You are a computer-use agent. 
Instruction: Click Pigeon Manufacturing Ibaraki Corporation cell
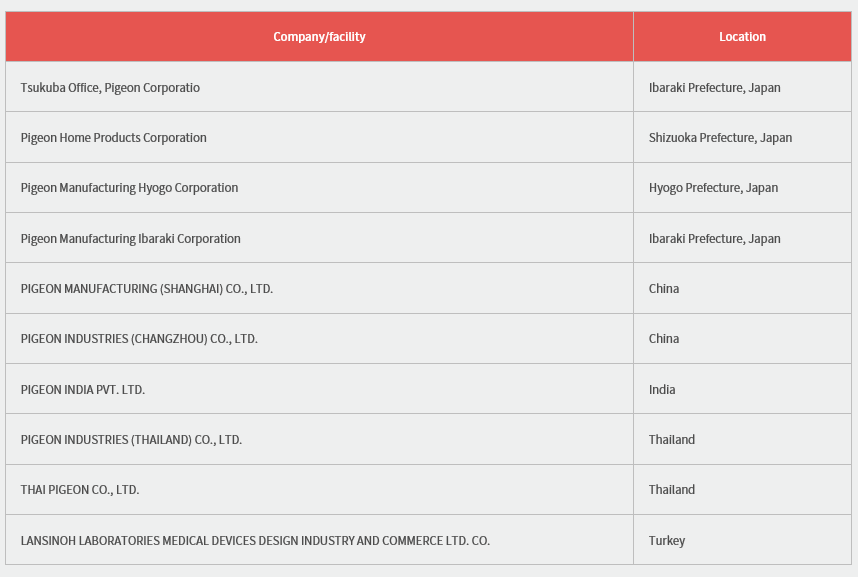click(x=131, y=239)
